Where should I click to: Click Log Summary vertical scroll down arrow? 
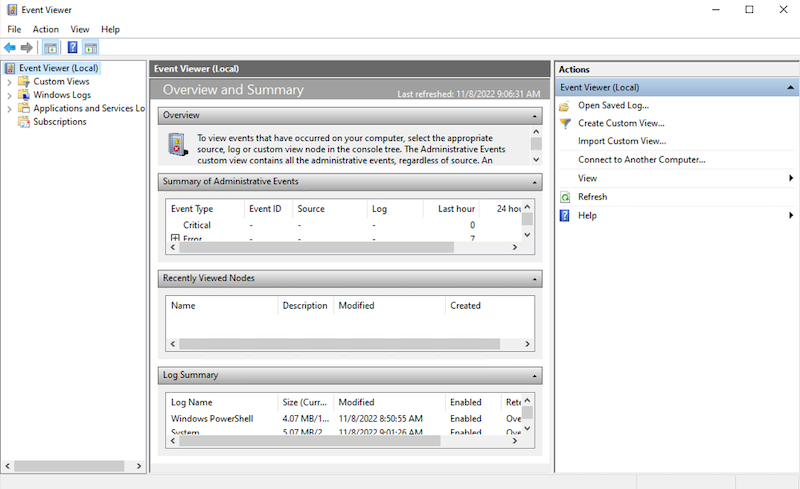[x=528, y=428]
